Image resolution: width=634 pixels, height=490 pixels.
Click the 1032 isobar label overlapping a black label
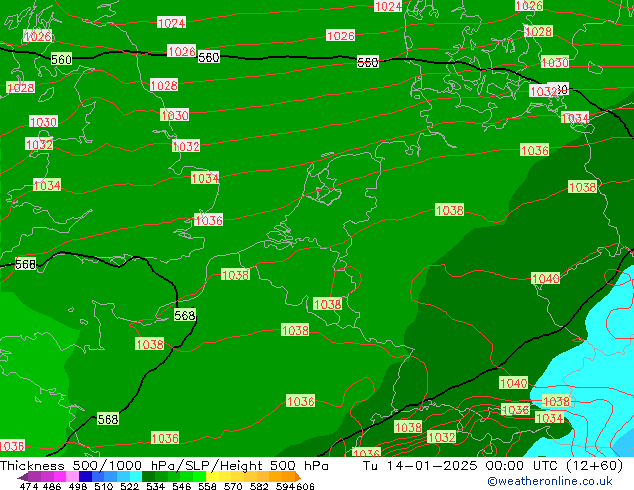(543, 91)
